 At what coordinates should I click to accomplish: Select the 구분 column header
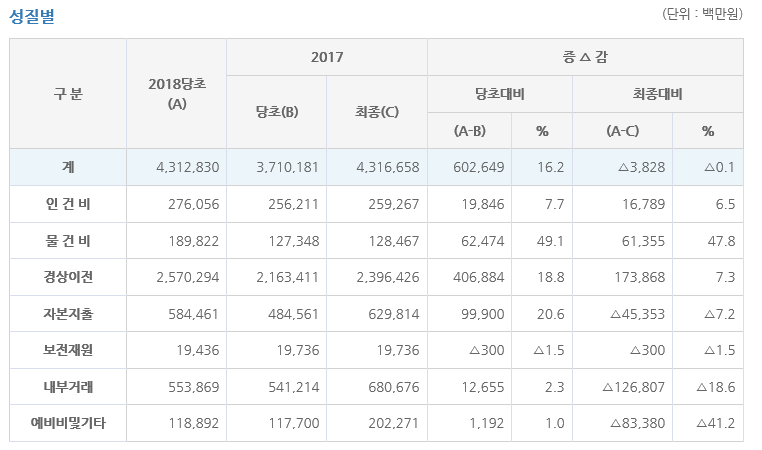[68, 93]
